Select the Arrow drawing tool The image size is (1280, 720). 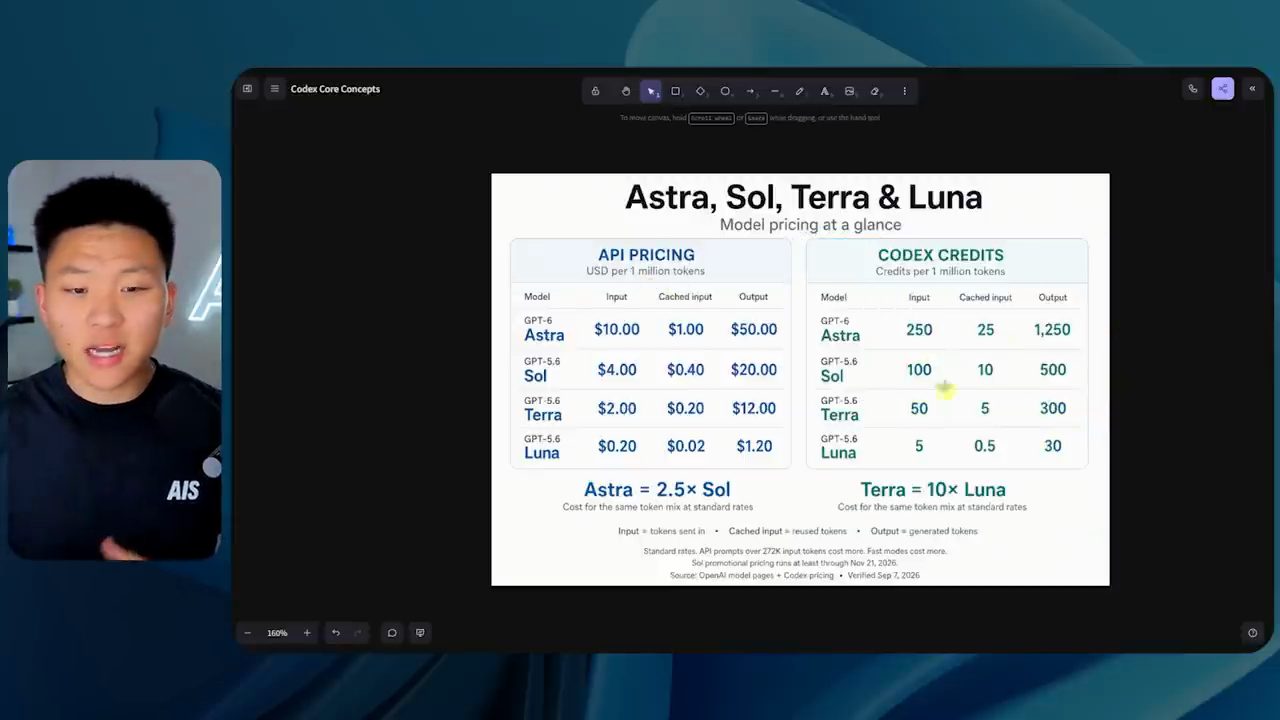[x=750, y=91]
